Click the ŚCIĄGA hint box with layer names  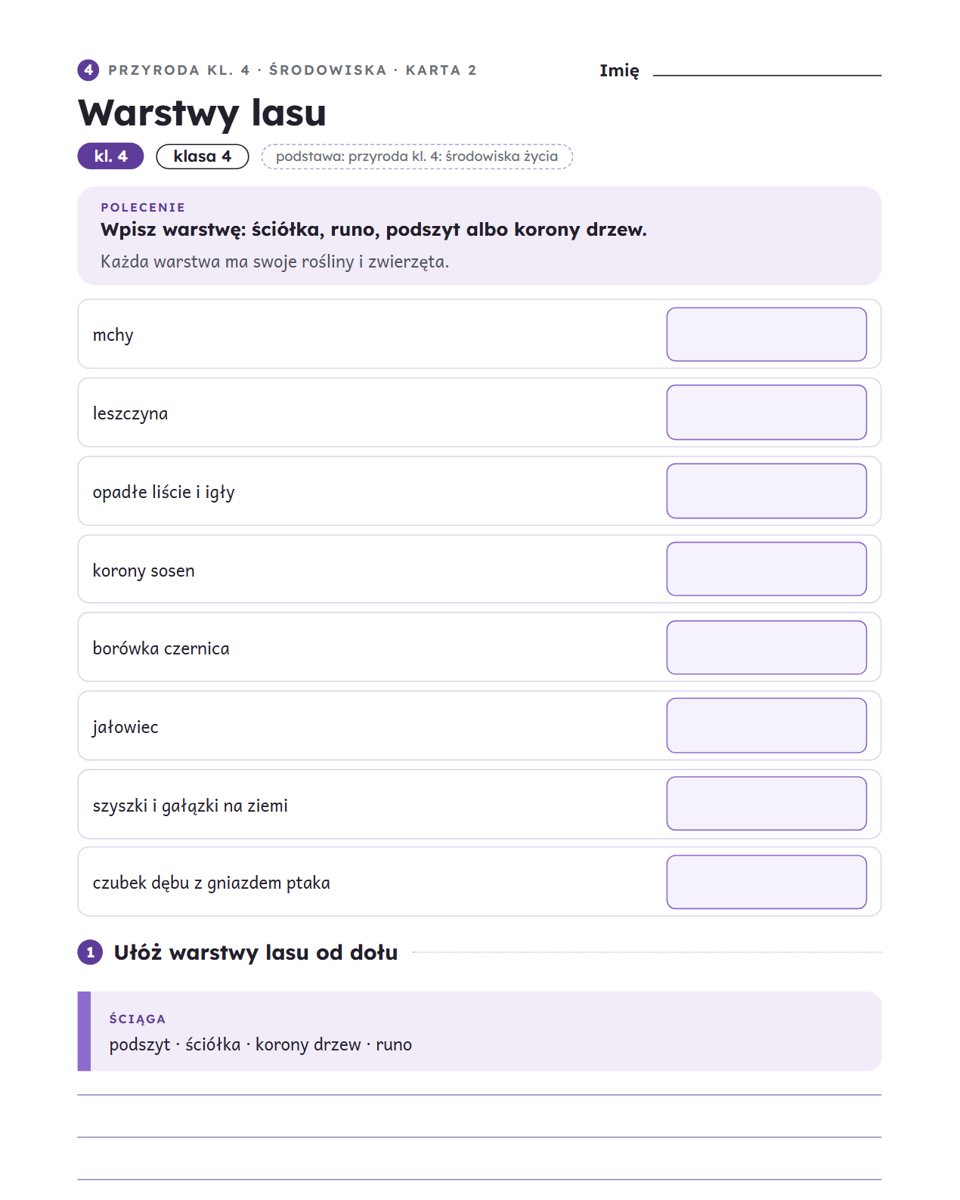tap(479, 1031)
